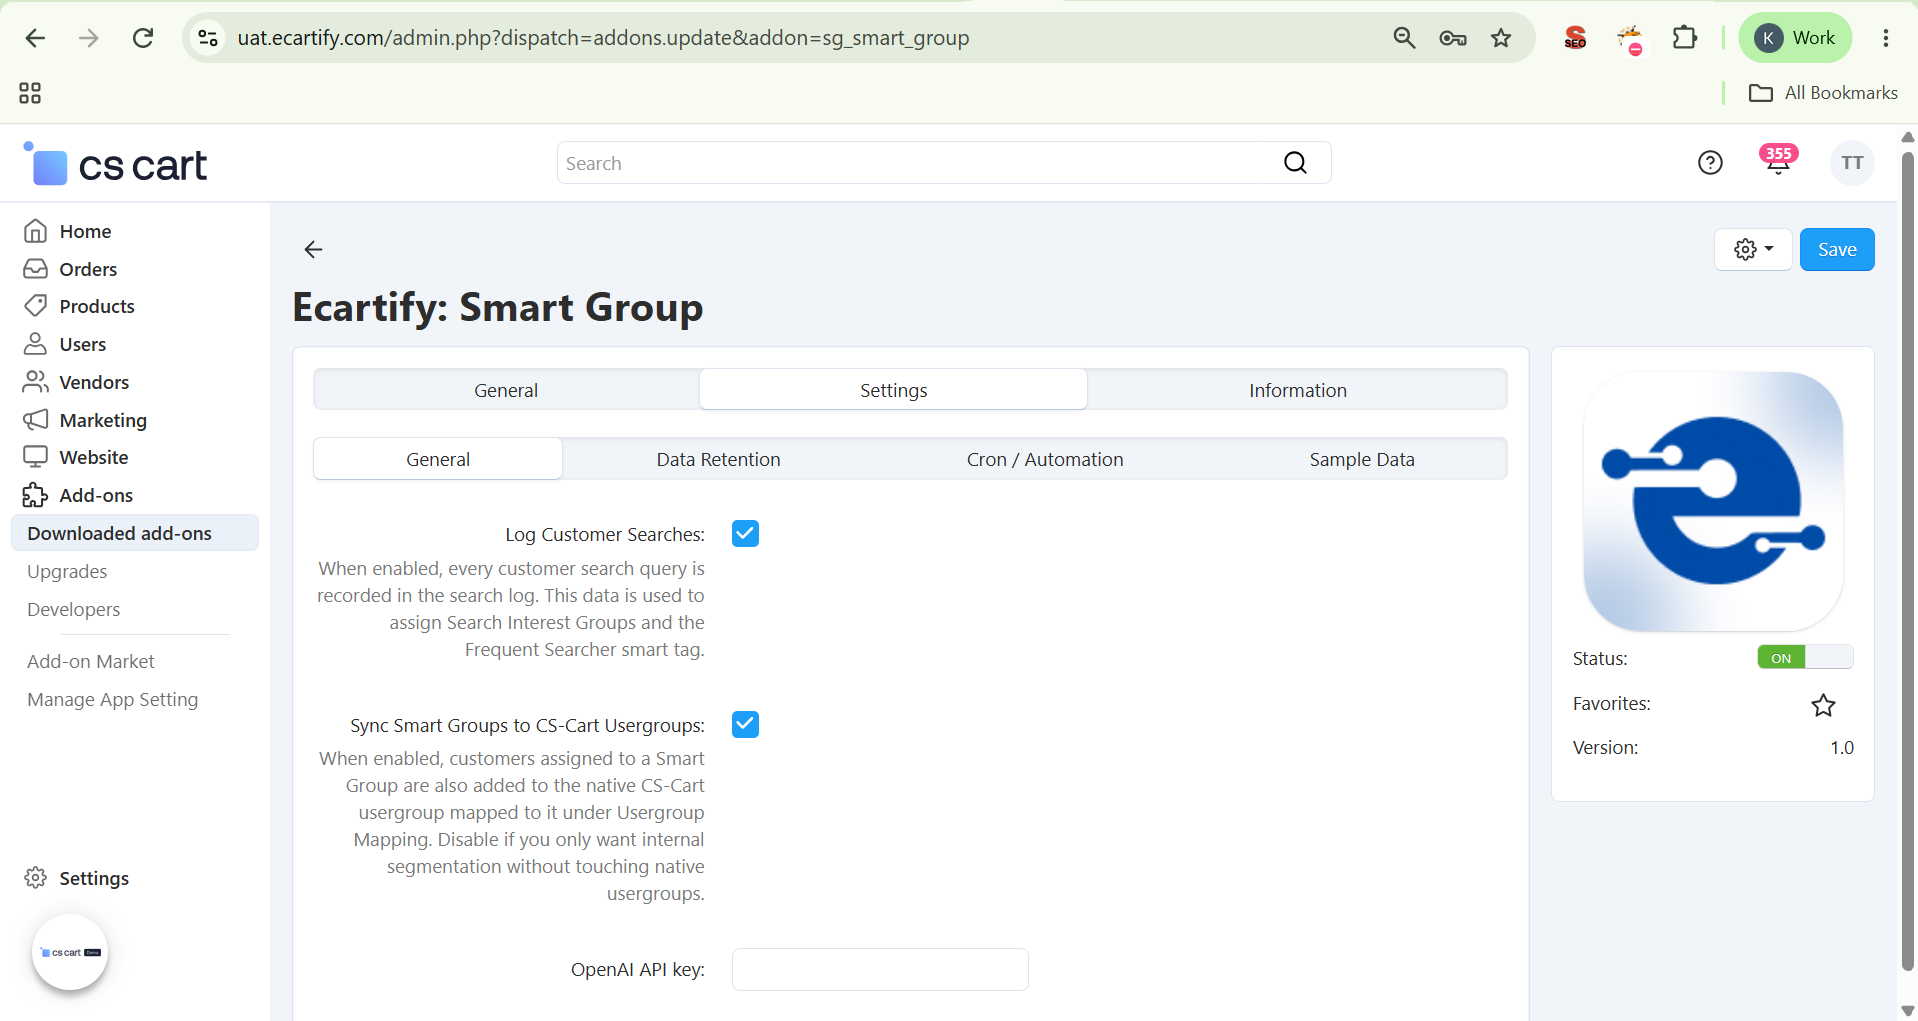
Task: Open the browser apps grid shortcut
Action: click(30, 93)
